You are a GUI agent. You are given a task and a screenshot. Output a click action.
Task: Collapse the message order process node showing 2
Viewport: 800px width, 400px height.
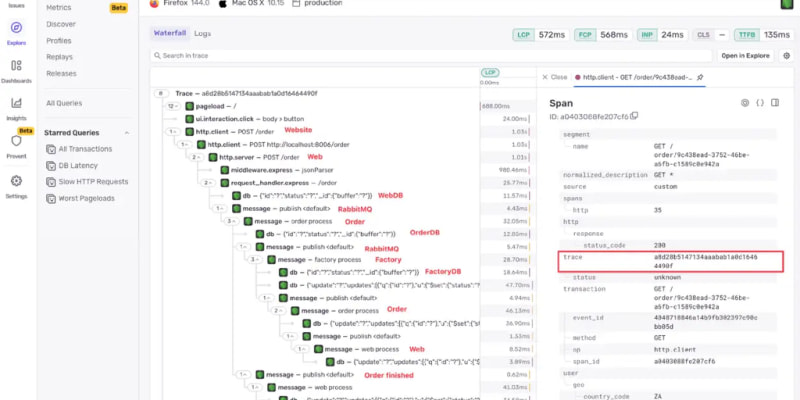pyautogui.click(x=278, y=311)
